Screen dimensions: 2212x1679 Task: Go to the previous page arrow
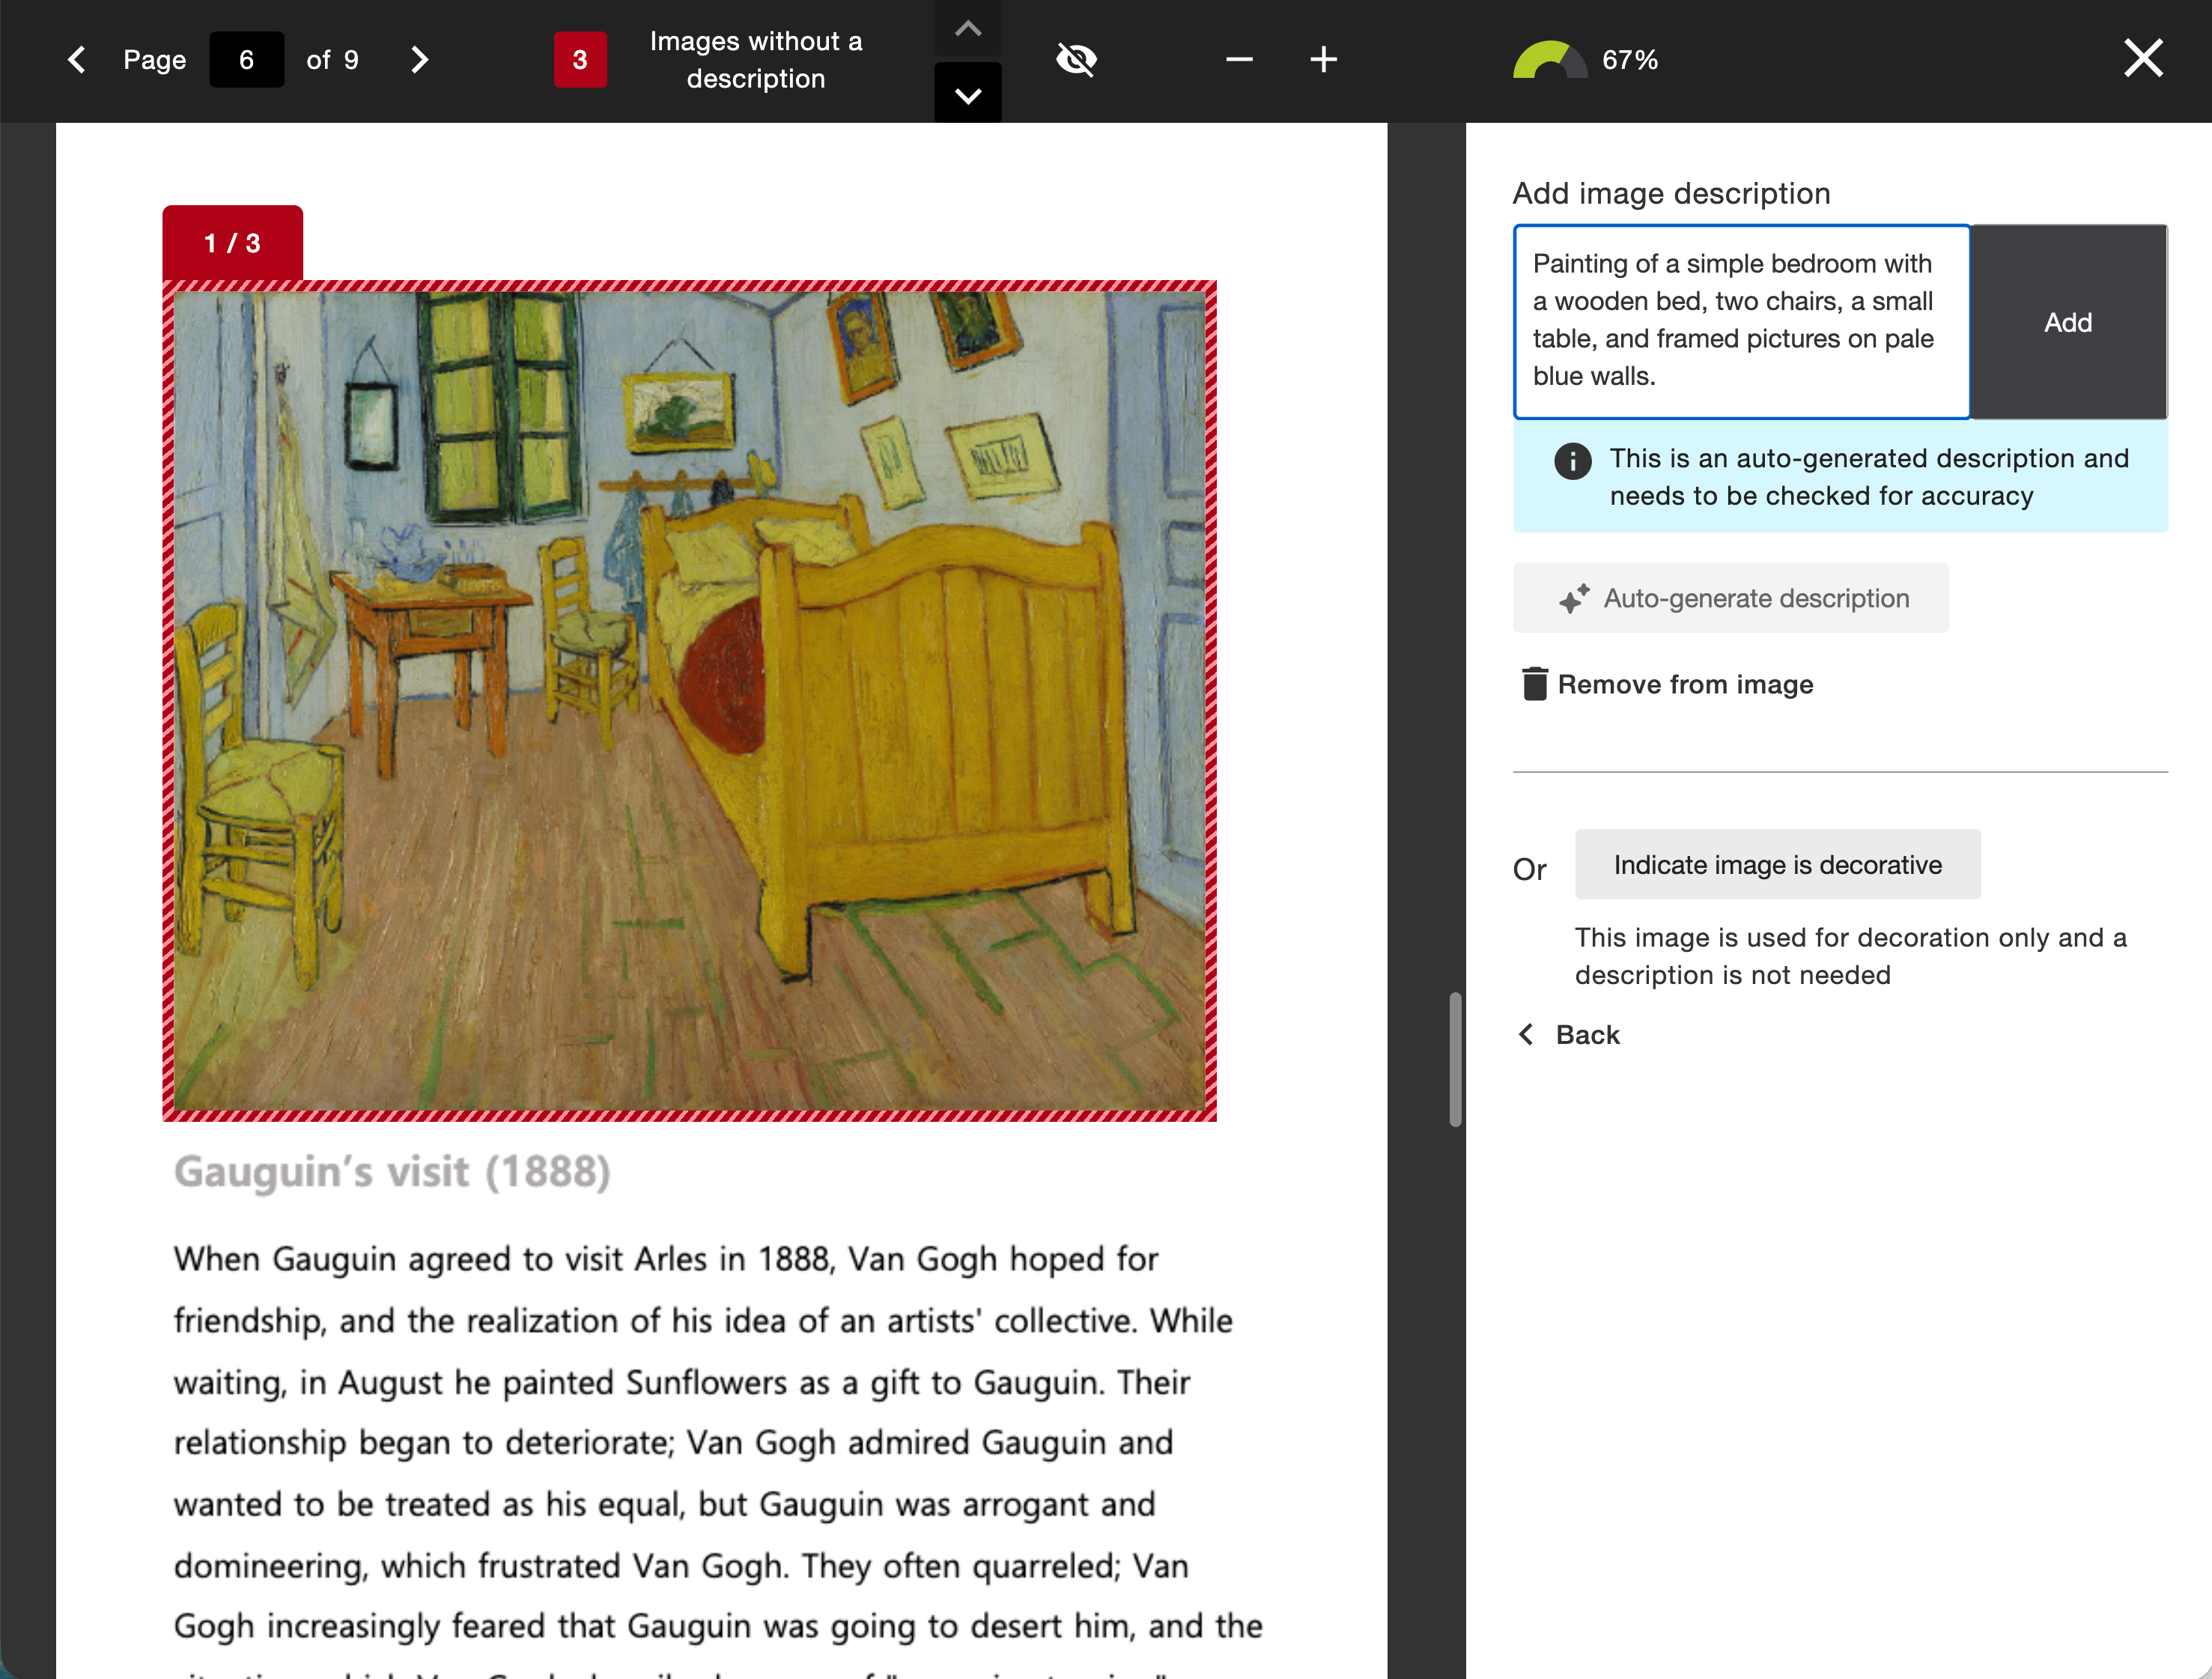tap(77, 60)
